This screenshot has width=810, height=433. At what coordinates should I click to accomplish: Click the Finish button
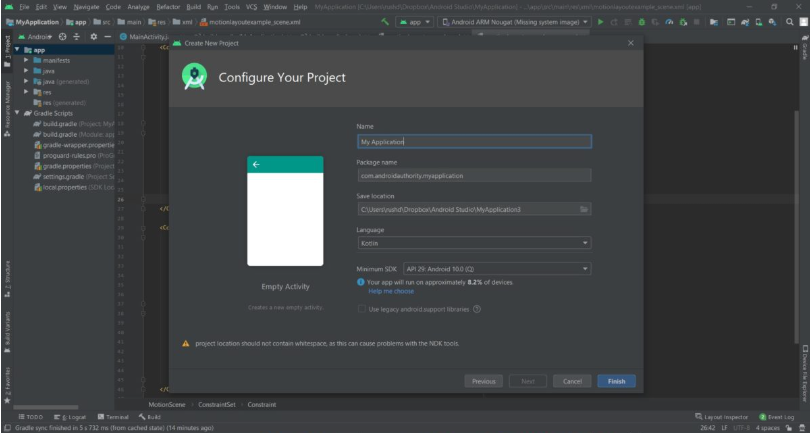[616, 381]
